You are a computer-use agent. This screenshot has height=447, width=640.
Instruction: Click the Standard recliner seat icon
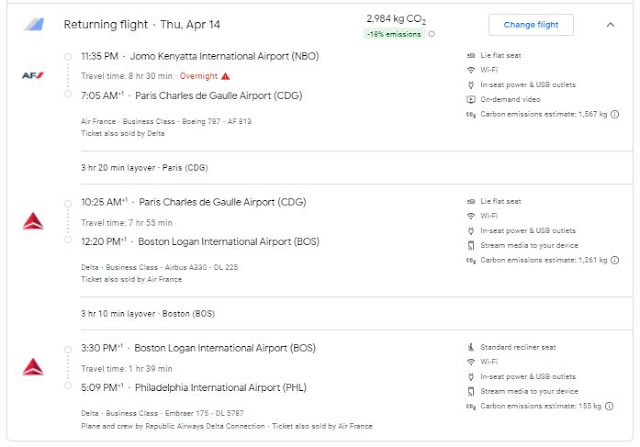471,347
